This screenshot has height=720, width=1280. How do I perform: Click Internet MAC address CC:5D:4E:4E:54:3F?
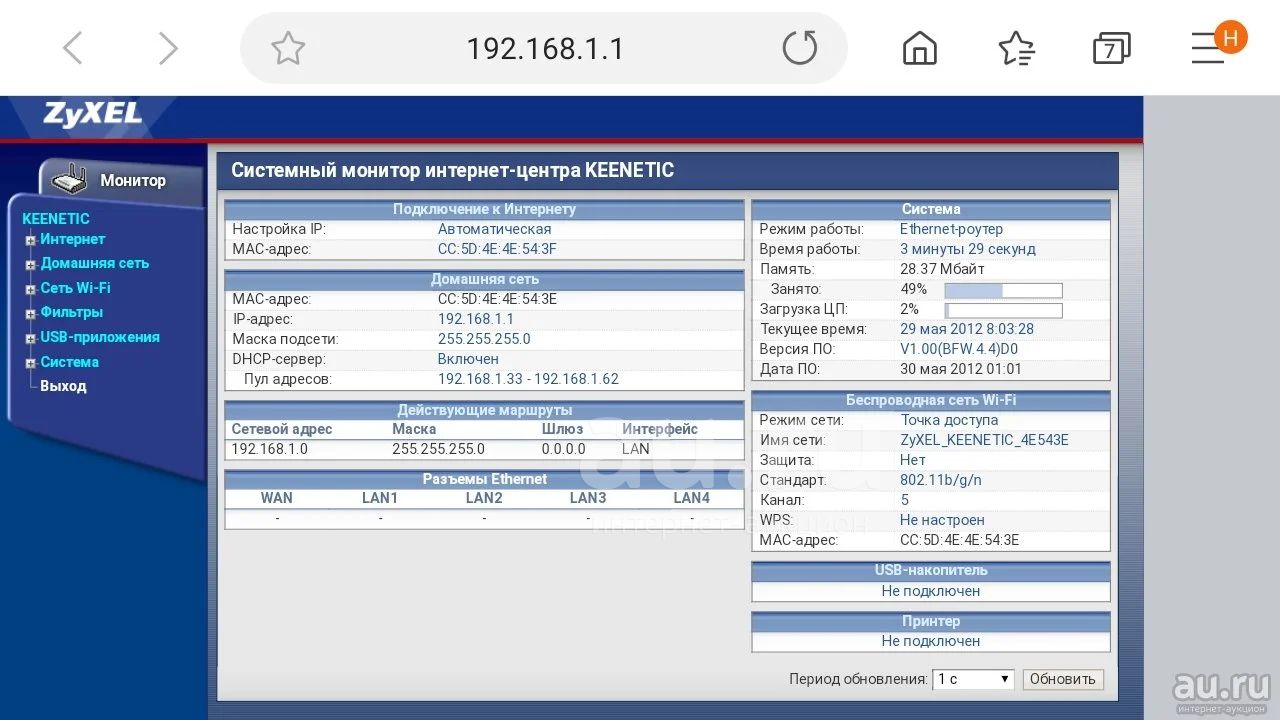coord(497,249)
